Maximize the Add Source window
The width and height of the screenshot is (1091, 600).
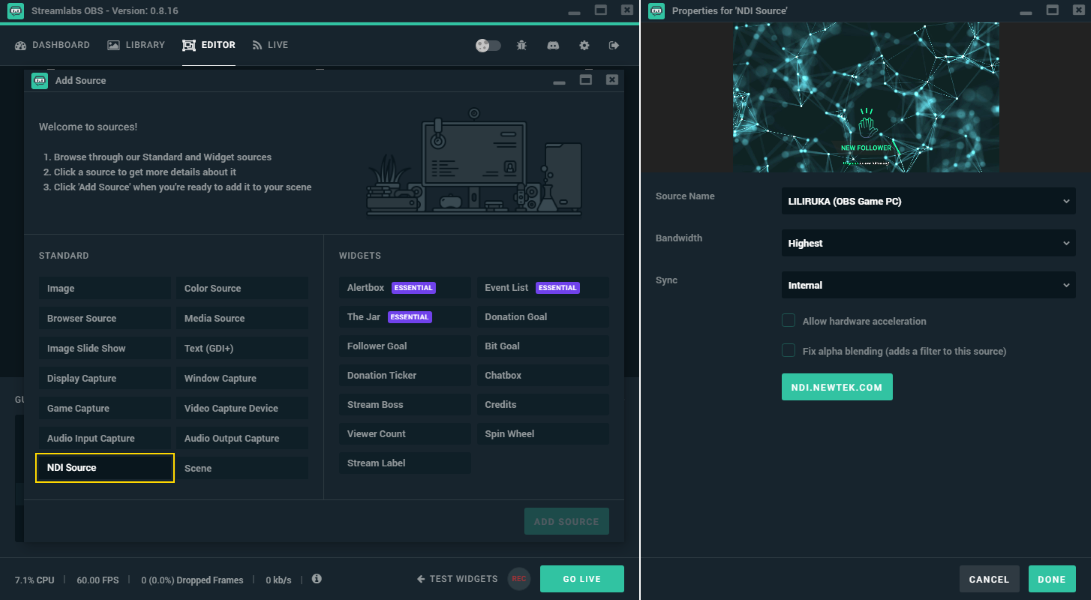586,80
